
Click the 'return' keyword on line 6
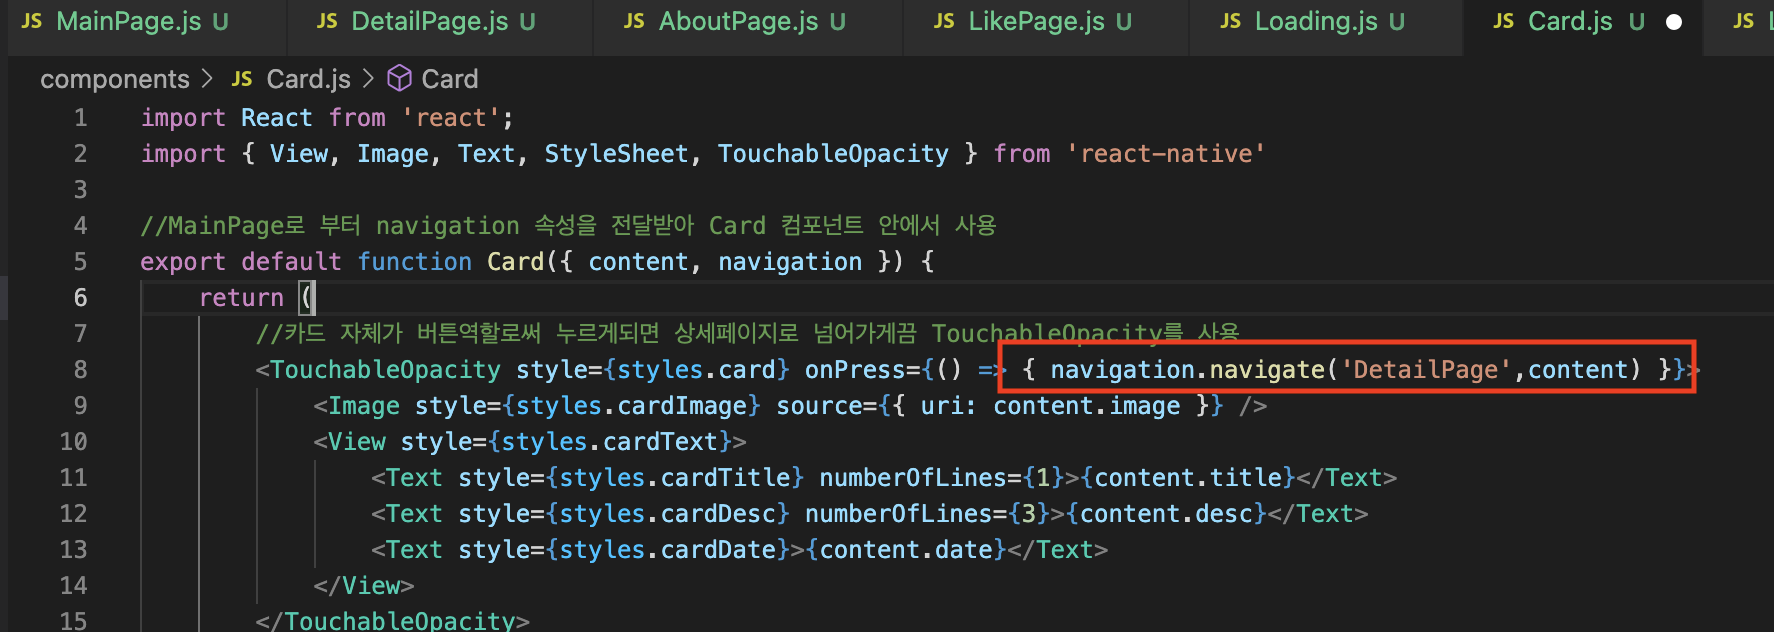242,298
